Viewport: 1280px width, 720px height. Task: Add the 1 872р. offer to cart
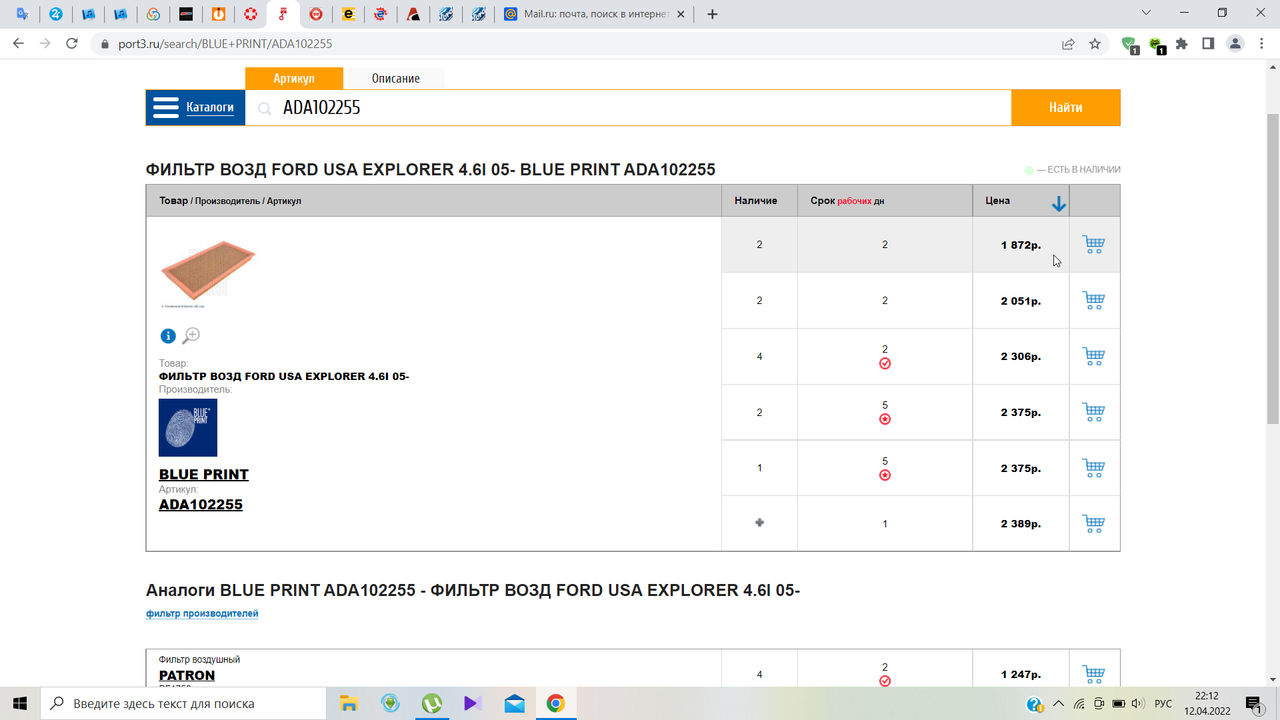1094,245
